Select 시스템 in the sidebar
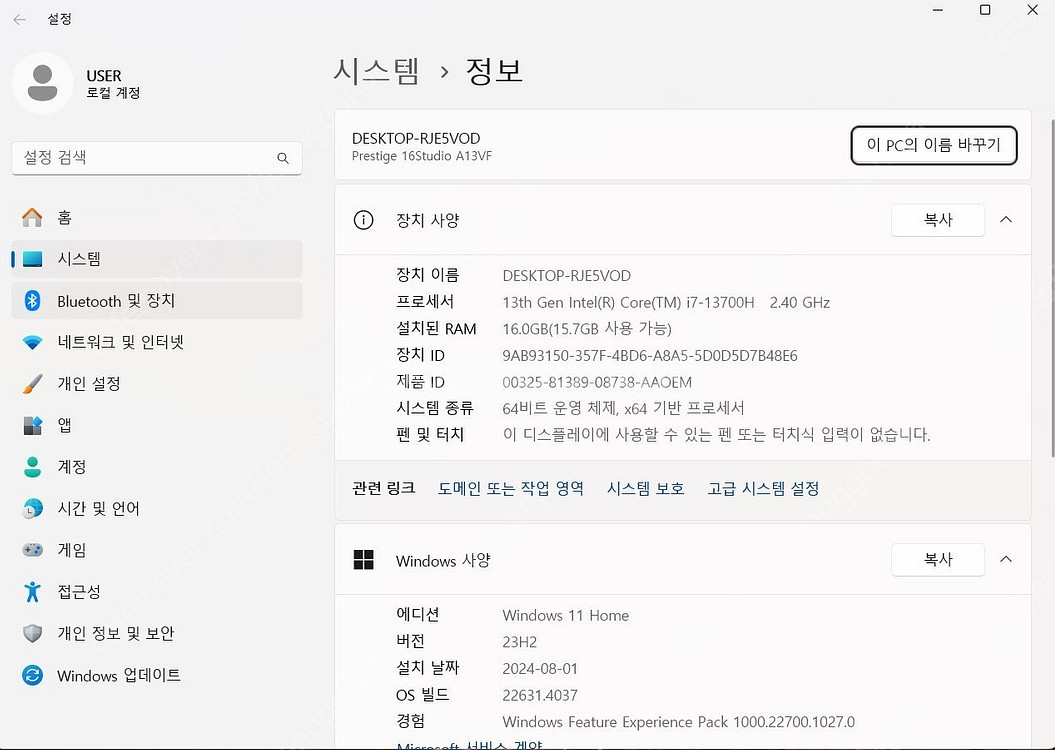The width and height of the screenshot is (1055, 750). [157, 259]
